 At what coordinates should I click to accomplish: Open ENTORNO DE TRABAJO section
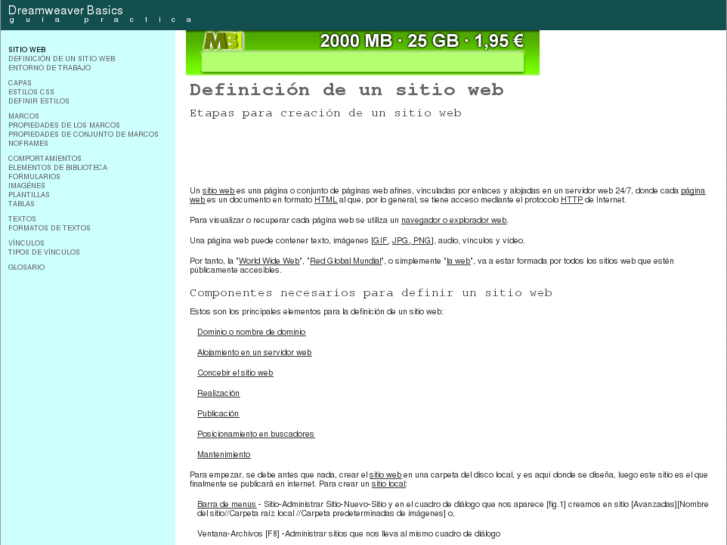50,68
